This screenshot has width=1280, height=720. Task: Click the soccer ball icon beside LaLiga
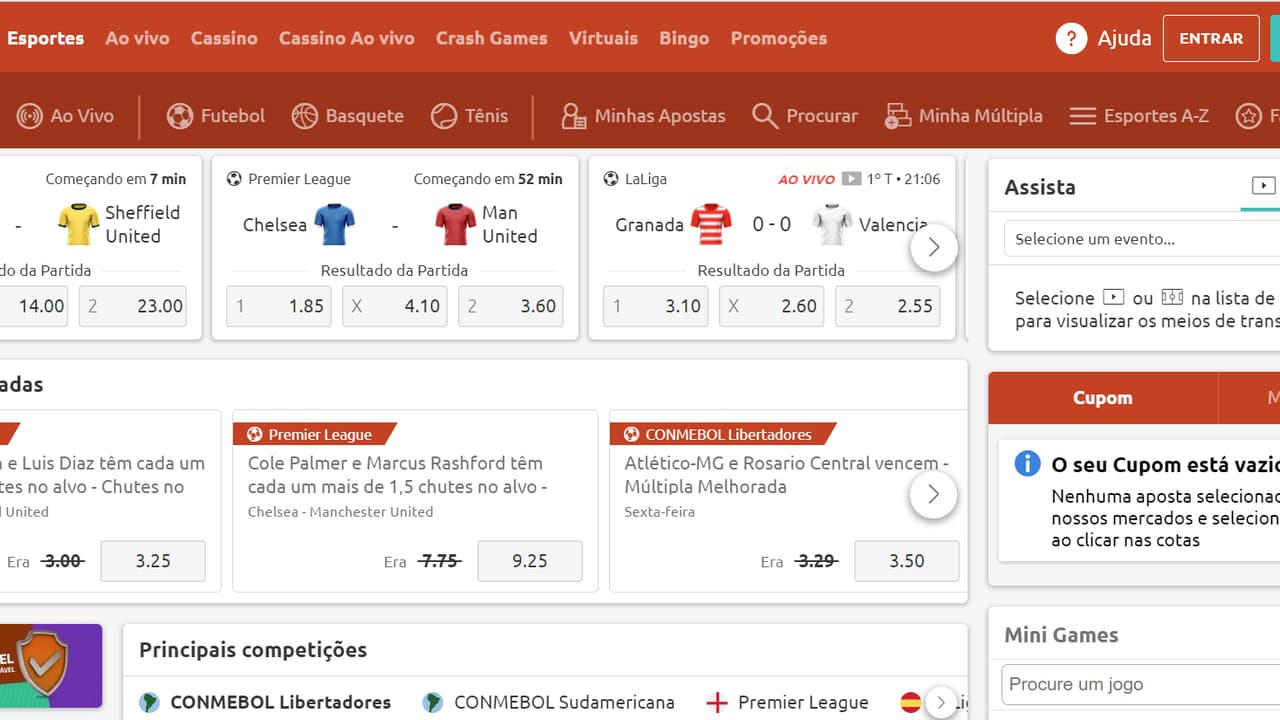coord(611,179)
